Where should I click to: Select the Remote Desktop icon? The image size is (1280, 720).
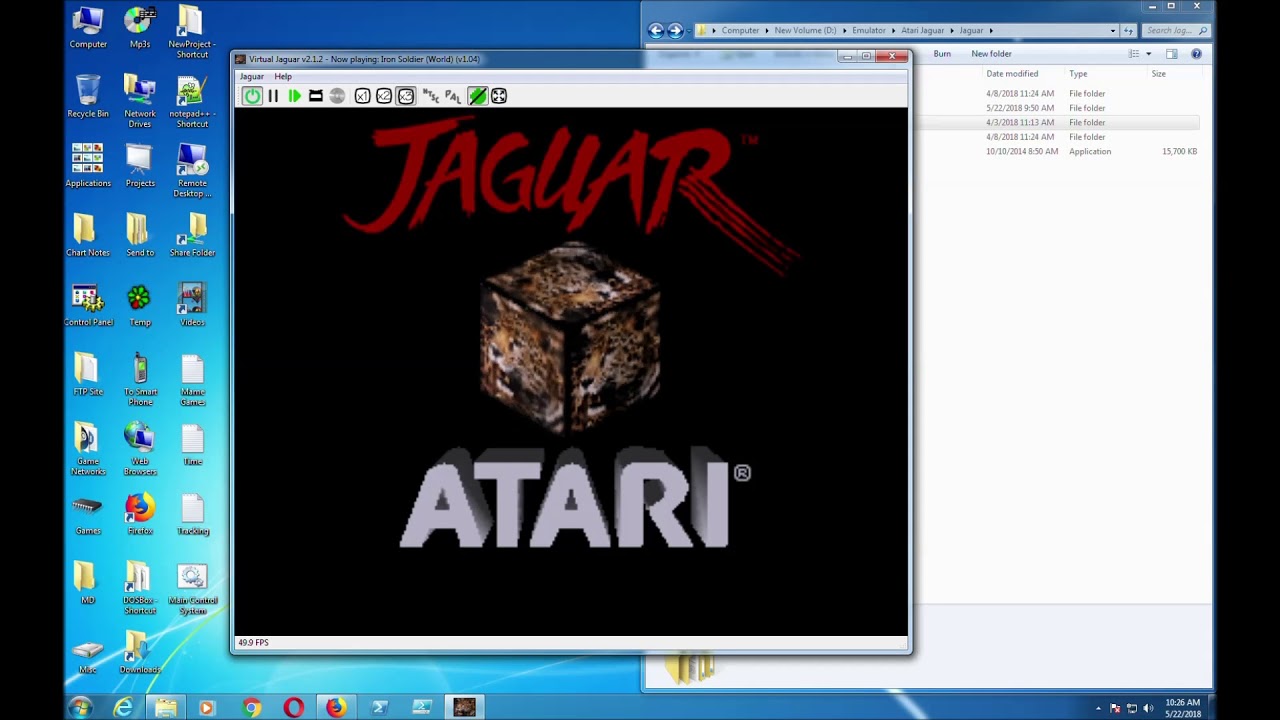192,171
